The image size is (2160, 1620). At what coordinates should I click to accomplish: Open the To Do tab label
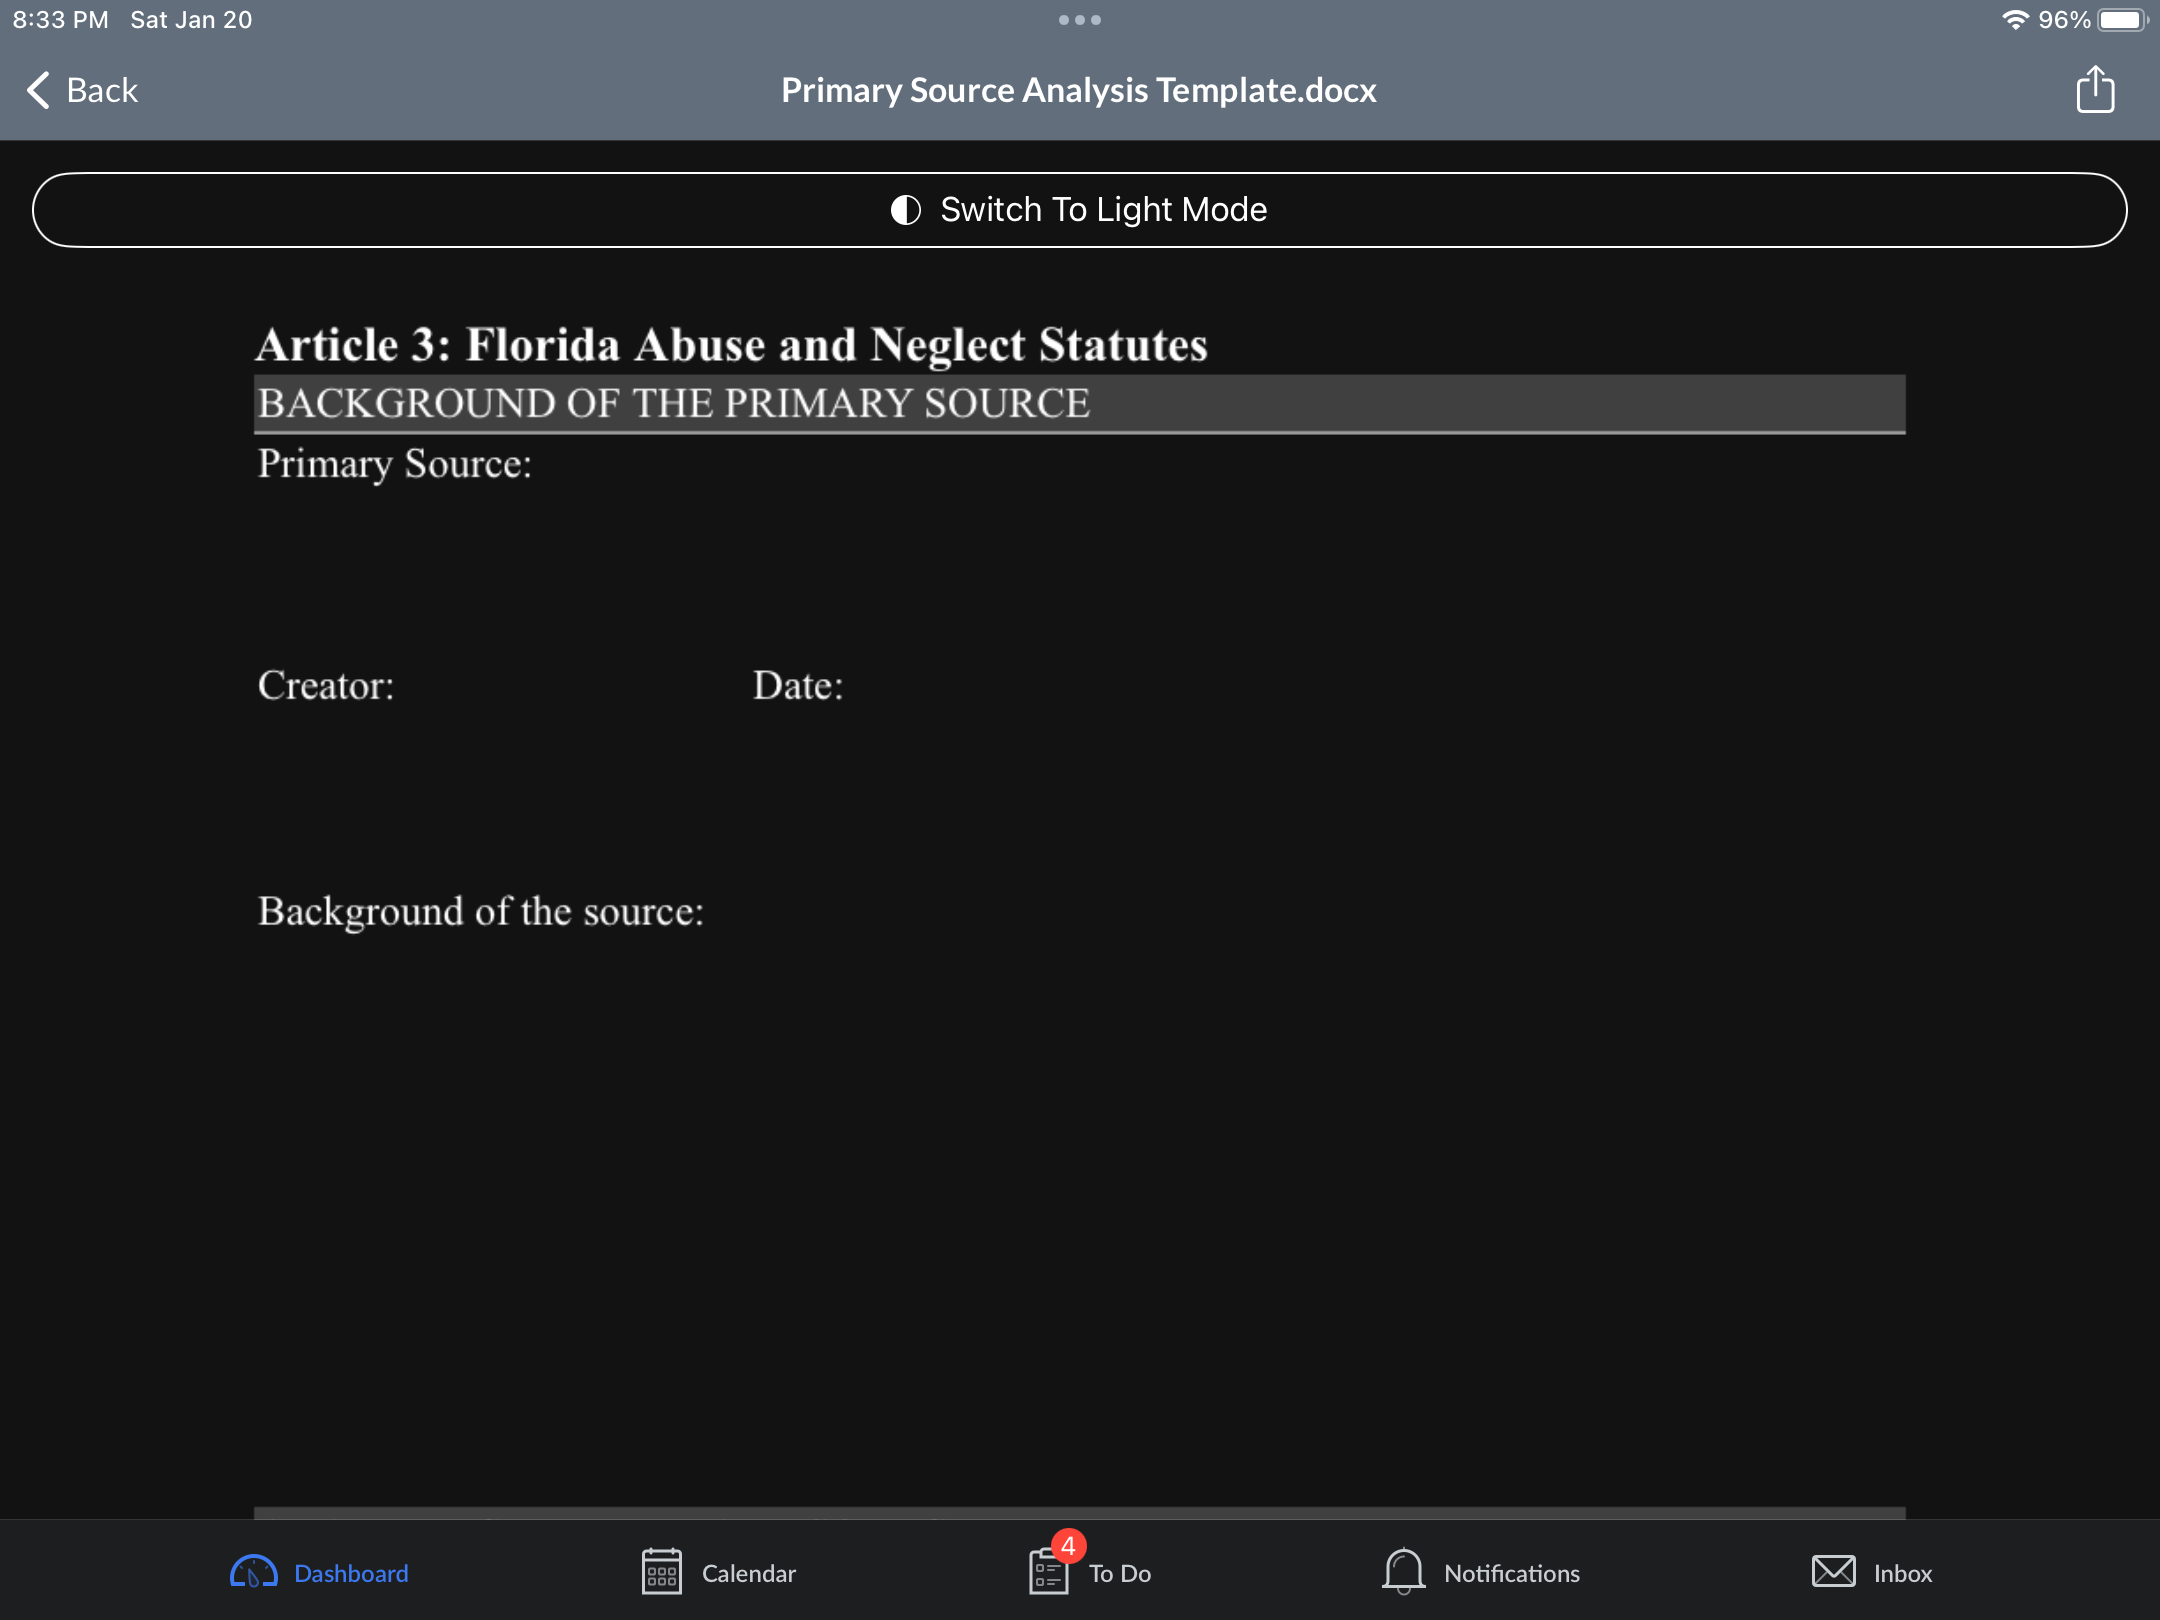[1119, 1573]
